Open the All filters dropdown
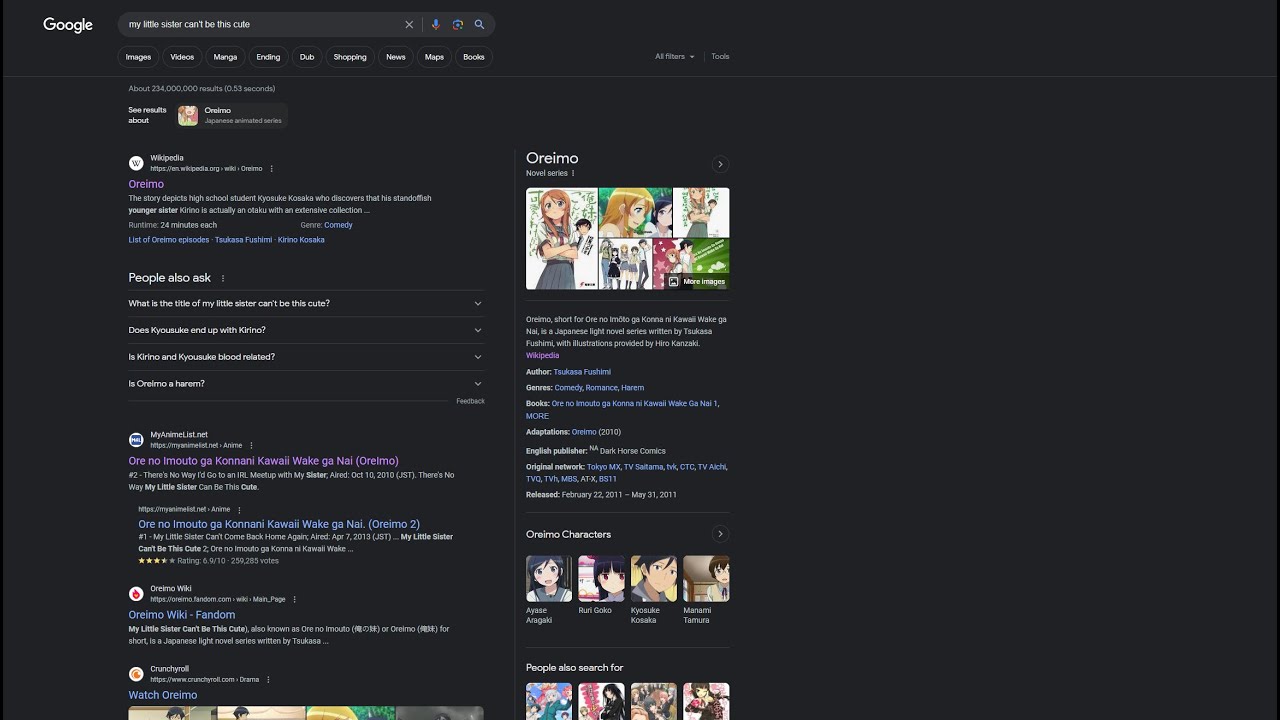This screenshot has width=1280, height=720. (675, 57)
